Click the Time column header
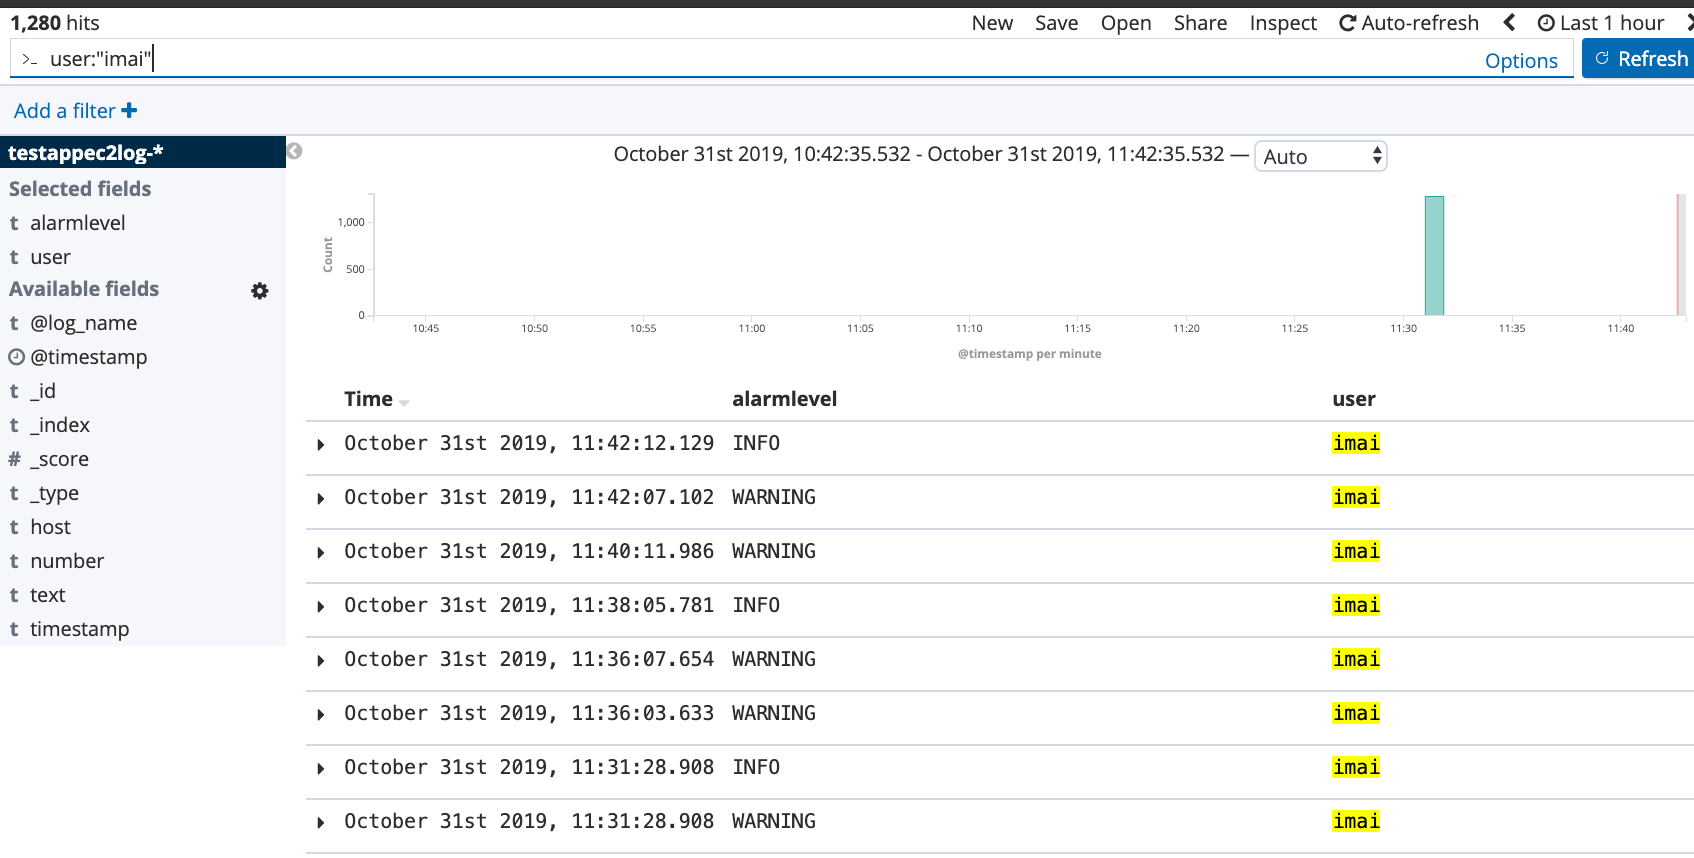The image size is (1694, 858). pyautogui.click(x=368, y=399)
